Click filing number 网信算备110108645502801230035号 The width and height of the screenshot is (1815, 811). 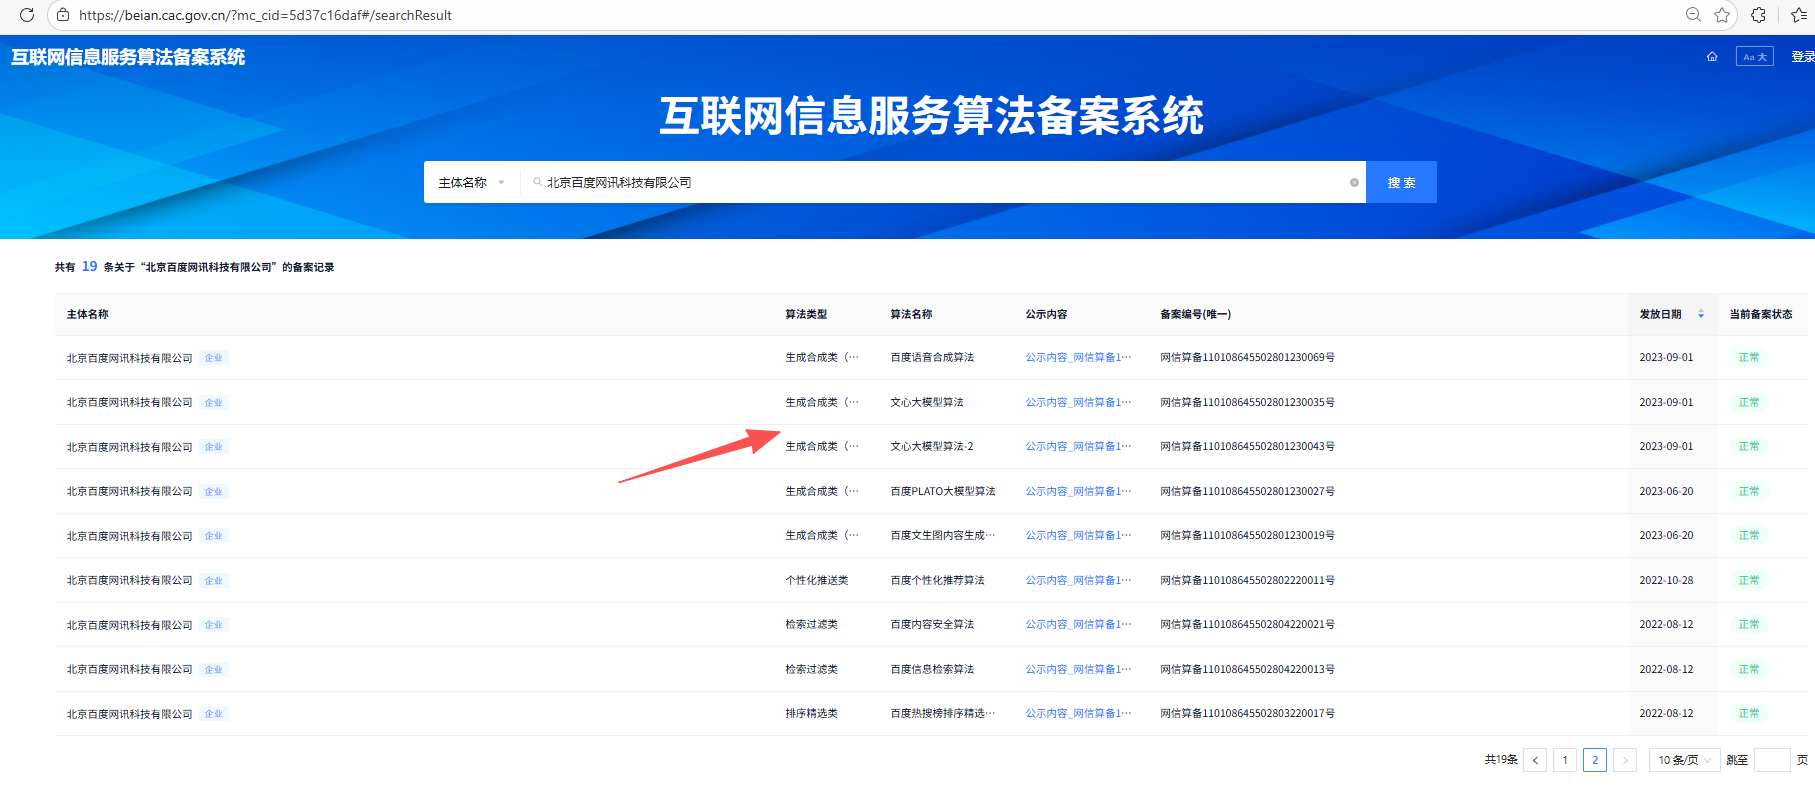[1247, 403]
